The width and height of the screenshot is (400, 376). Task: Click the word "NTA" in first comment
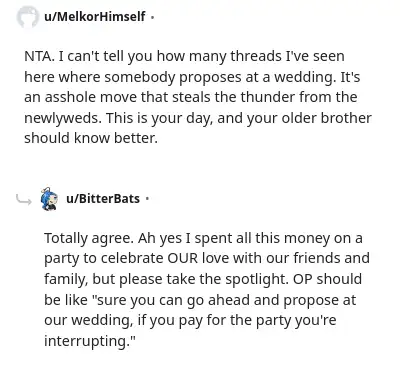pyautogui.click(x=38, y=56)
